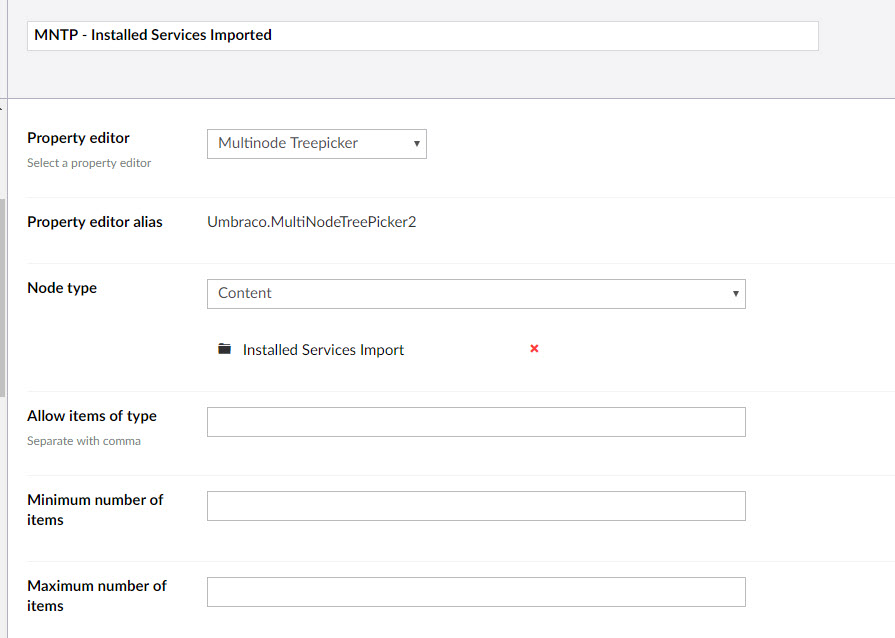Expand the Node type Content dropdown

click(x=475, y=294)
